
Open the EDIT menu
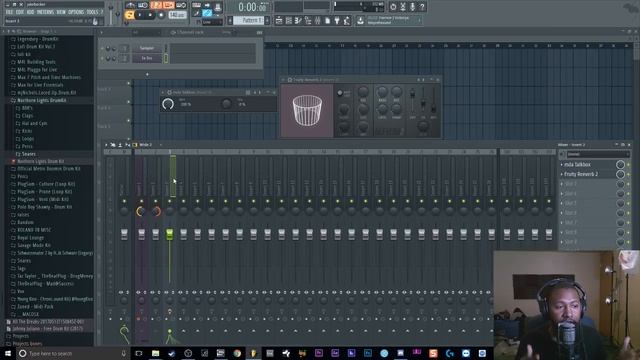(x=20, y=12)
